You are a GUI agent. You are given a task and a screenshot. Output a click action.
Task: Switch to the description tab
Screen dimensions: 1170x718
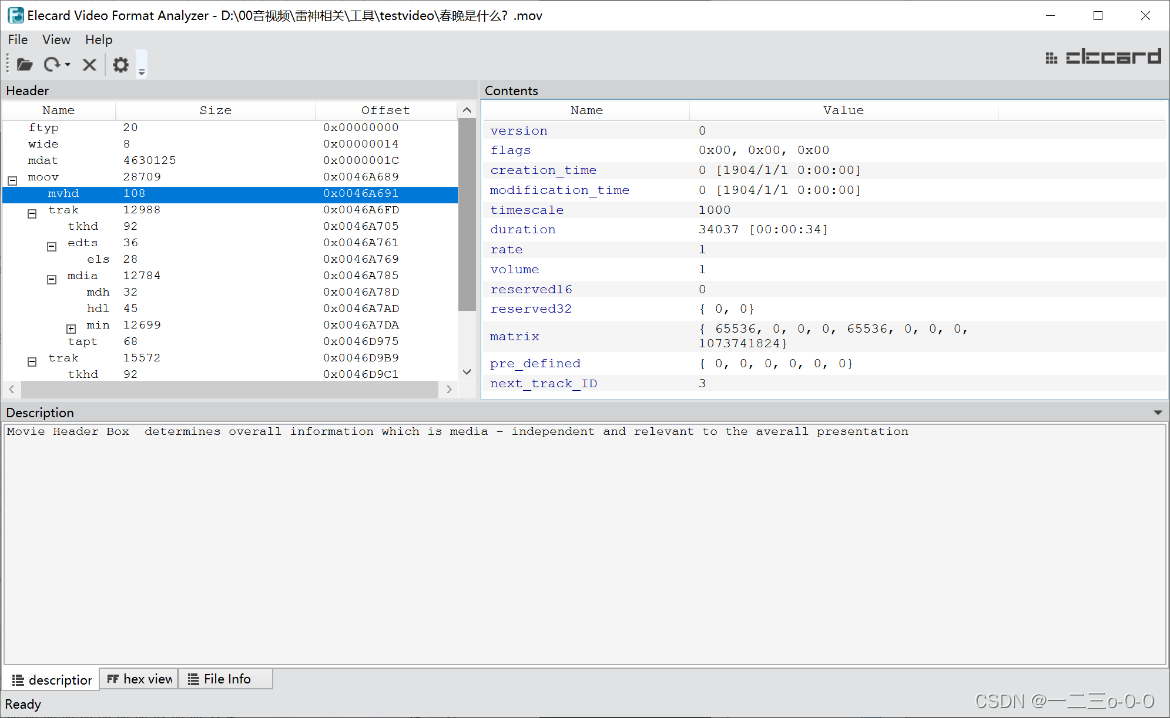click(x=51, y=680)
